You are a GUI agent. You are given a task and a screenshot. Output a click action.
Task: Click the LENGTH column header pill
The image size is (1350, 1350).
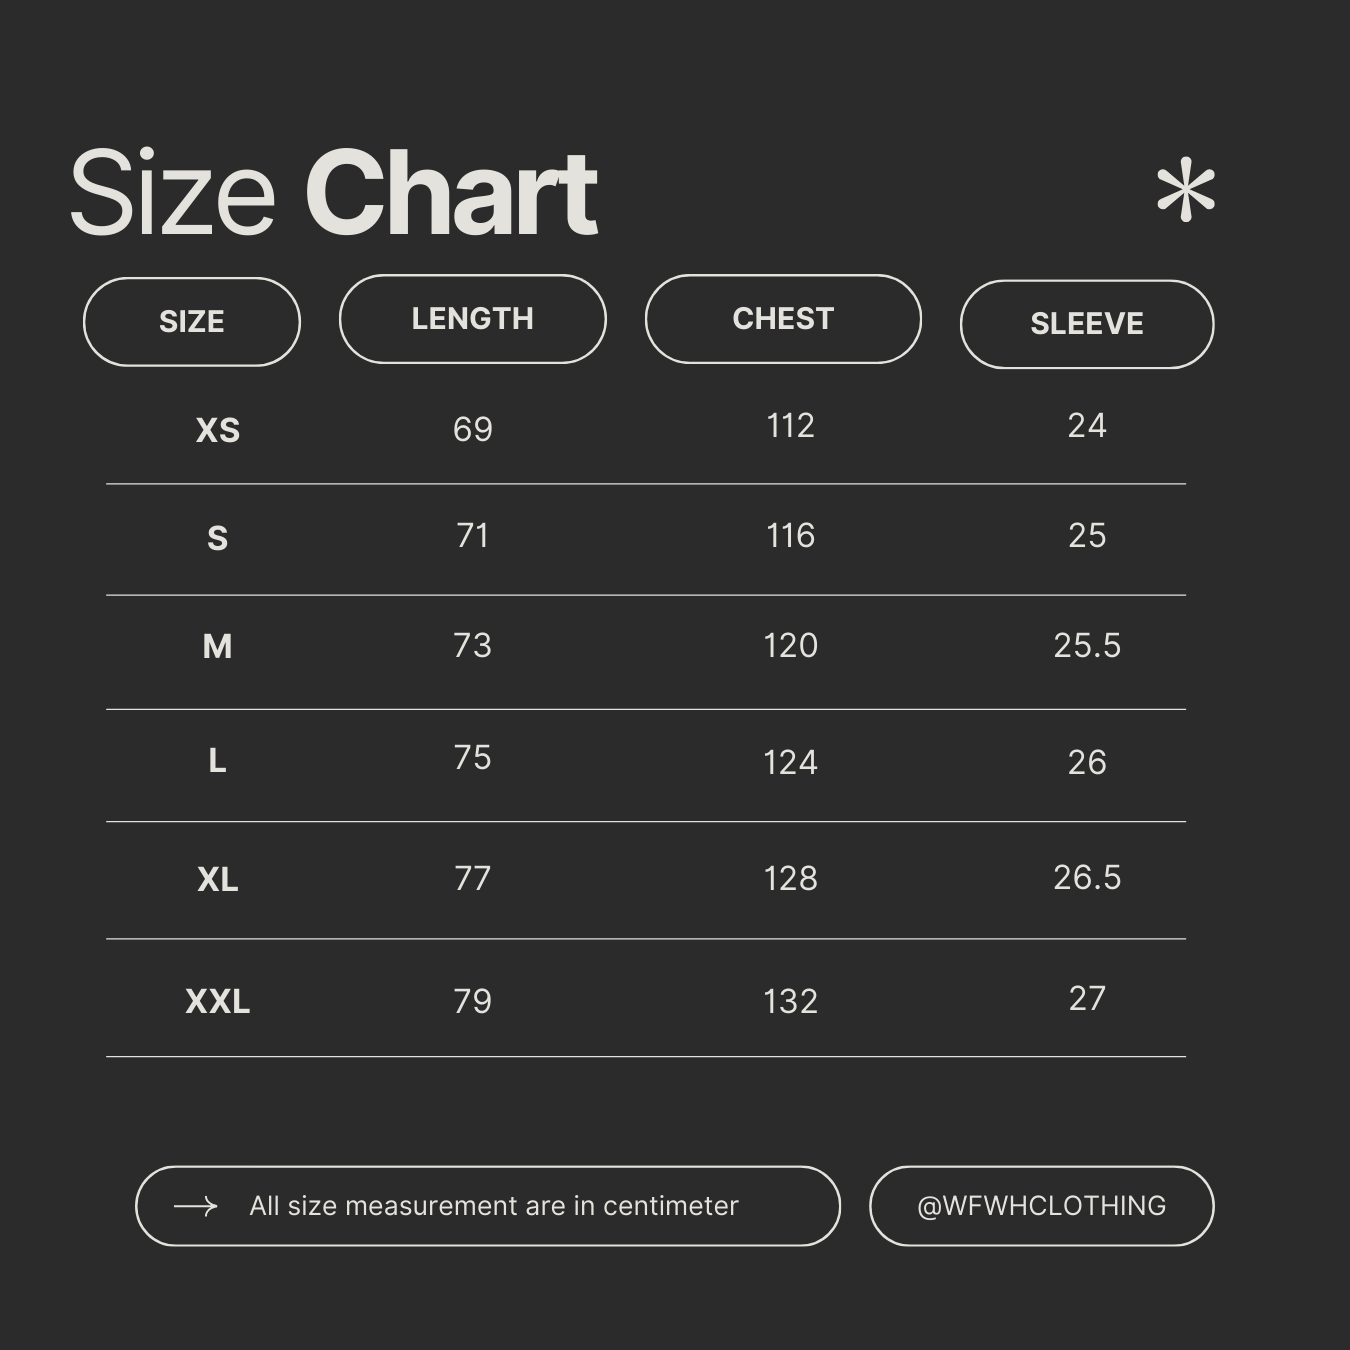pos(472,319)
